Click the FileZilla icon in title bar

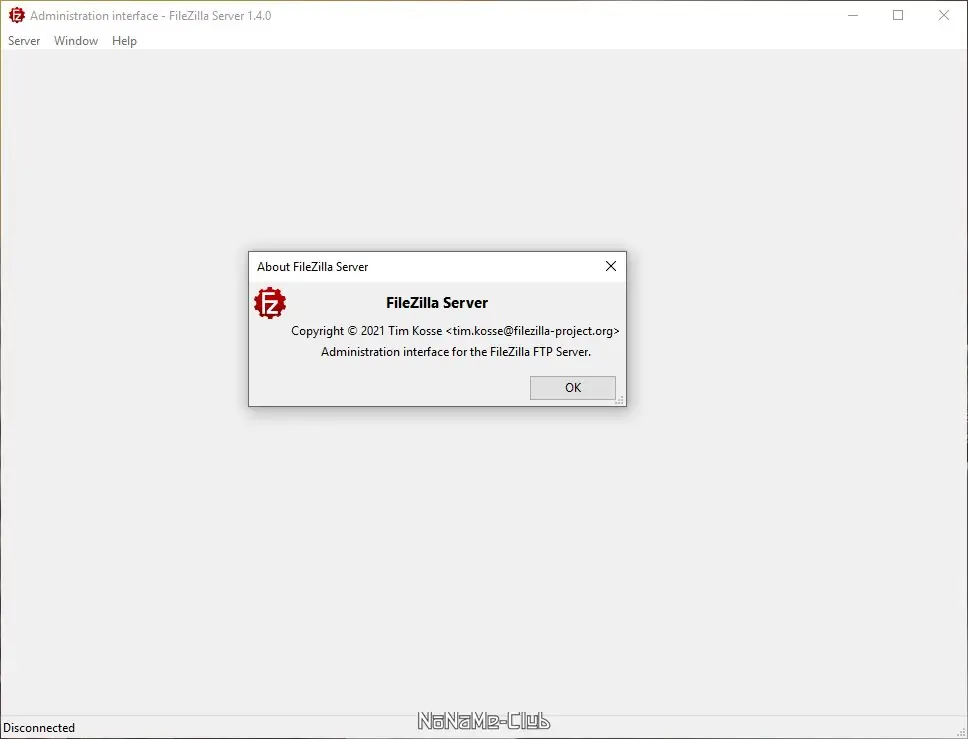(x=17, y=15)
